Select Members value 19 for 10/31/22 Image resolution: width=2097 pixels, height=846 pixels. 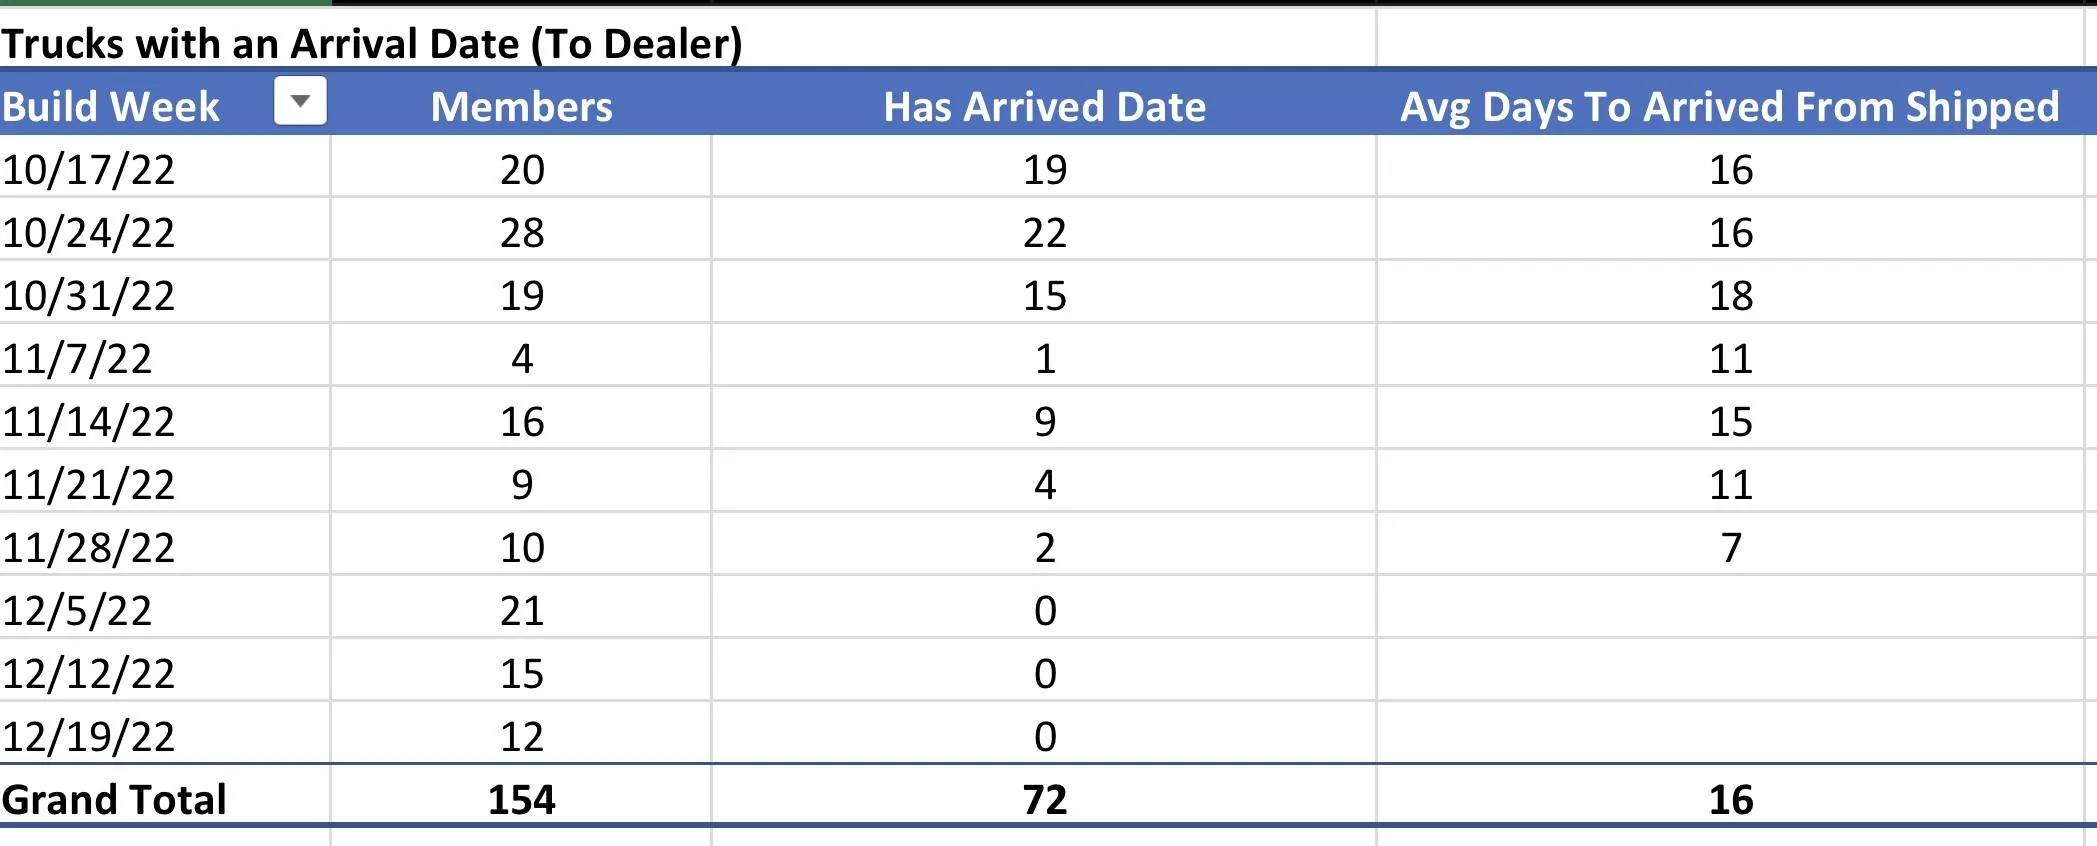[x=521, y=296]
